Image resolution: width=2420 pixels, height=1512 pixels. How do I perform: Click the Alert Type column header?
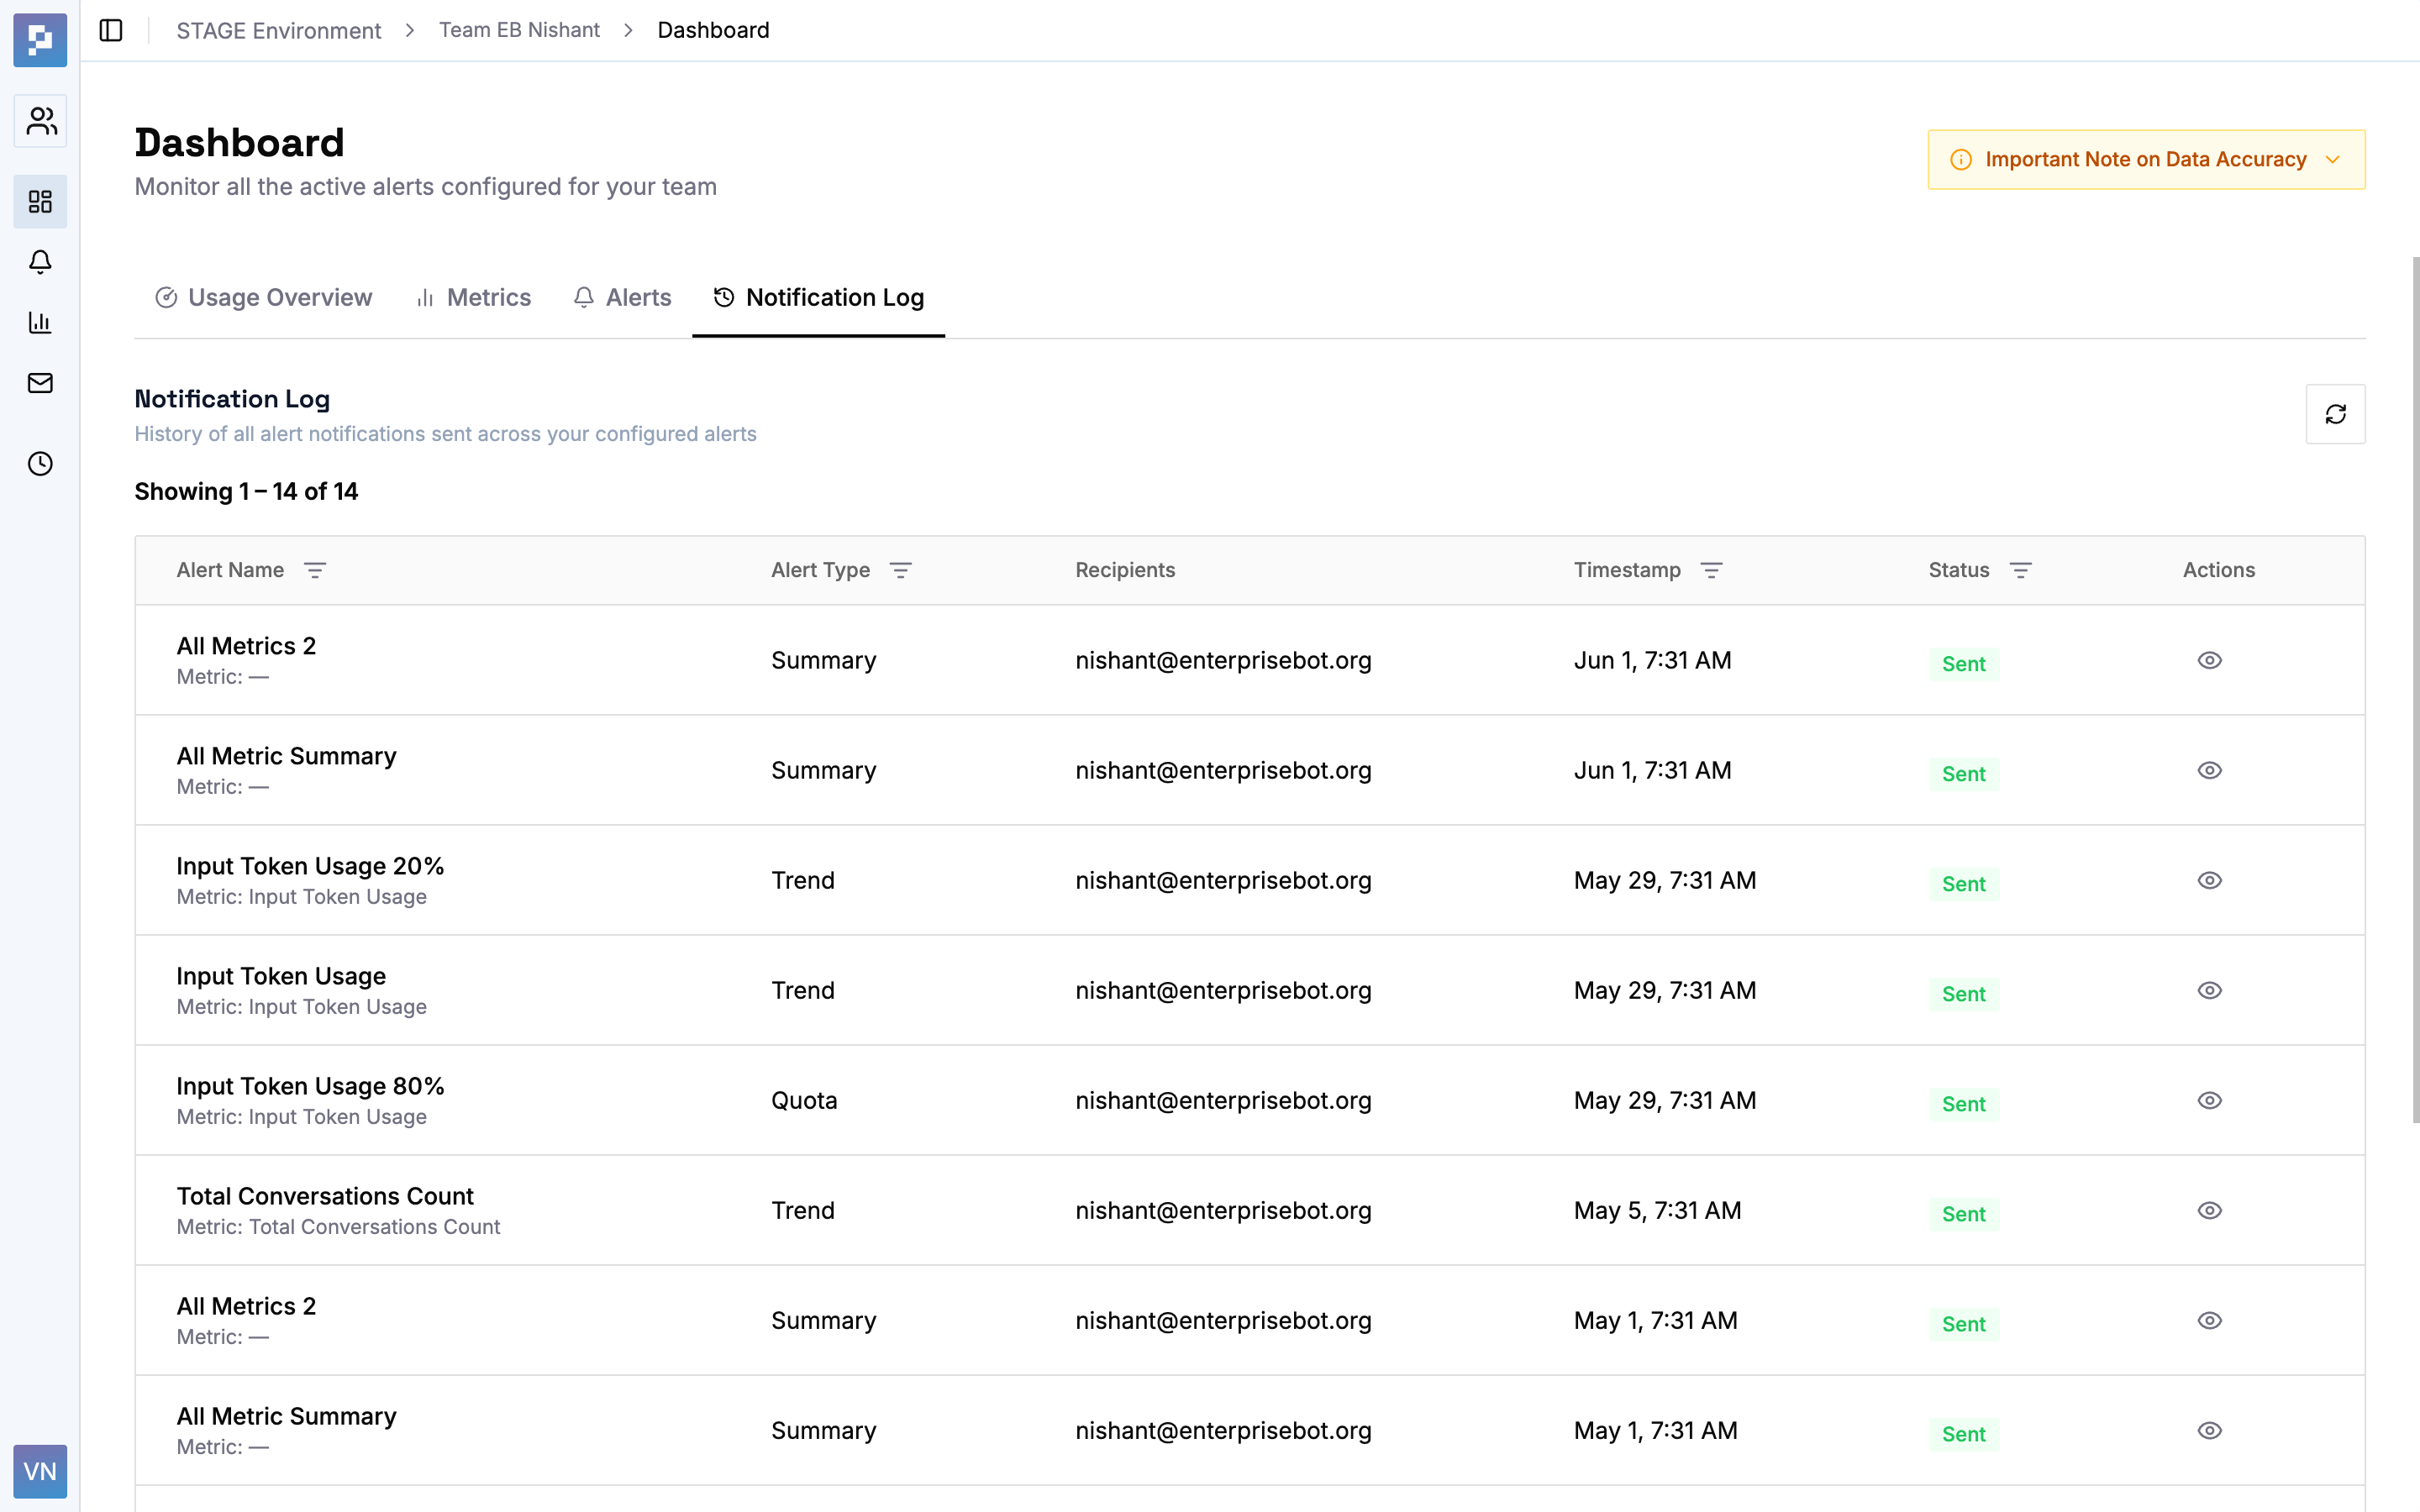coord(820,570)
